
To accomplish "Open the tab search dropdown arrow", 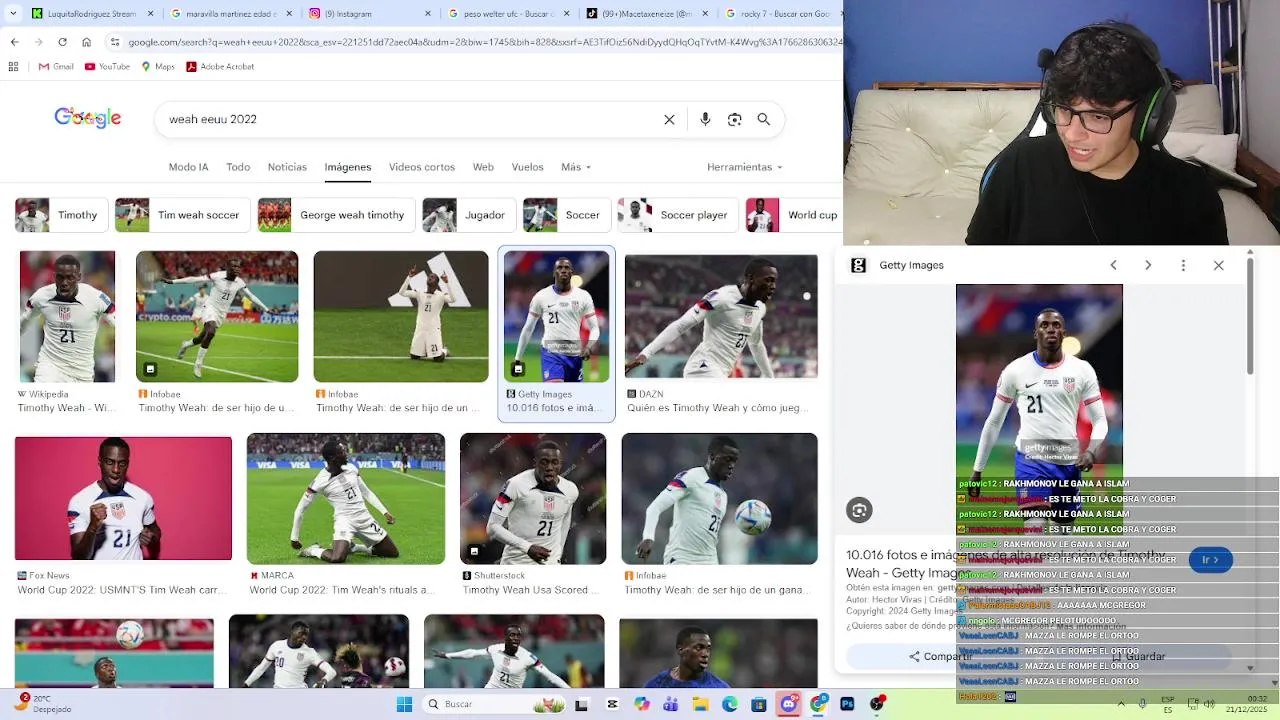I will 14,14.
